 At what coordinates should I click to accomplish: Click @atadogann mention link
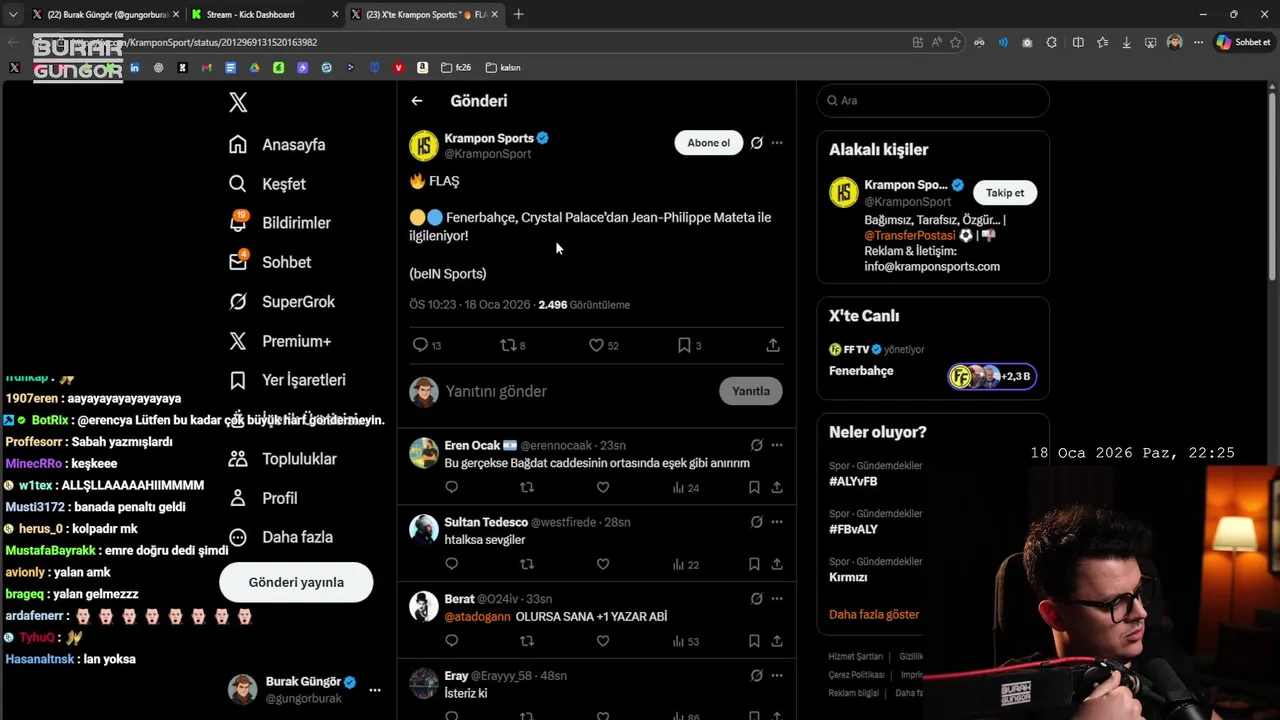coord(477,617)
